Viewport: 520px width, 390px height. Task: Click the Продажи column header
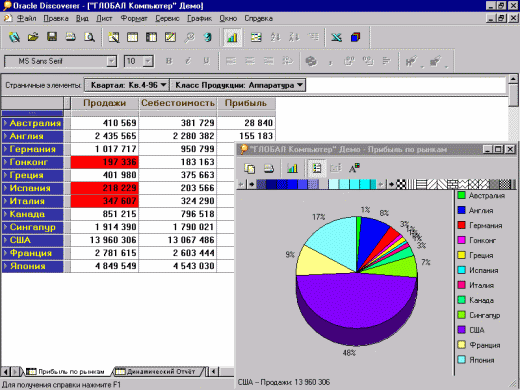pos(105,103)
